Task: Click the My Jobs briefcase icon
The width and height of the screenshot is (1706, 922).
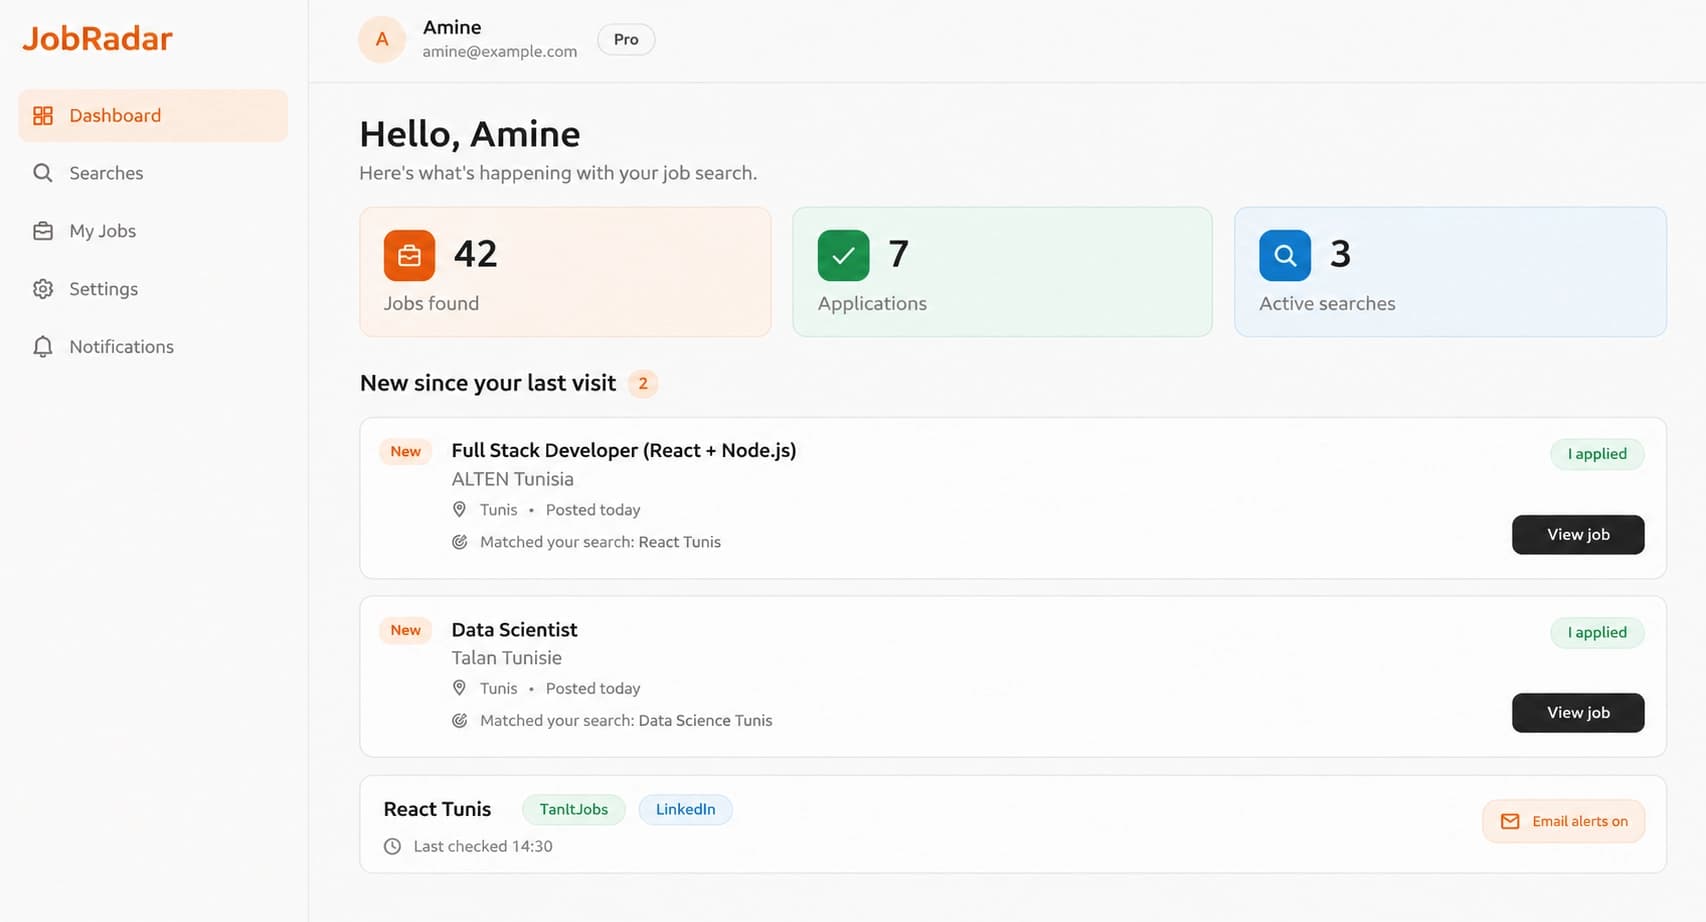Action: click(43, 231)
